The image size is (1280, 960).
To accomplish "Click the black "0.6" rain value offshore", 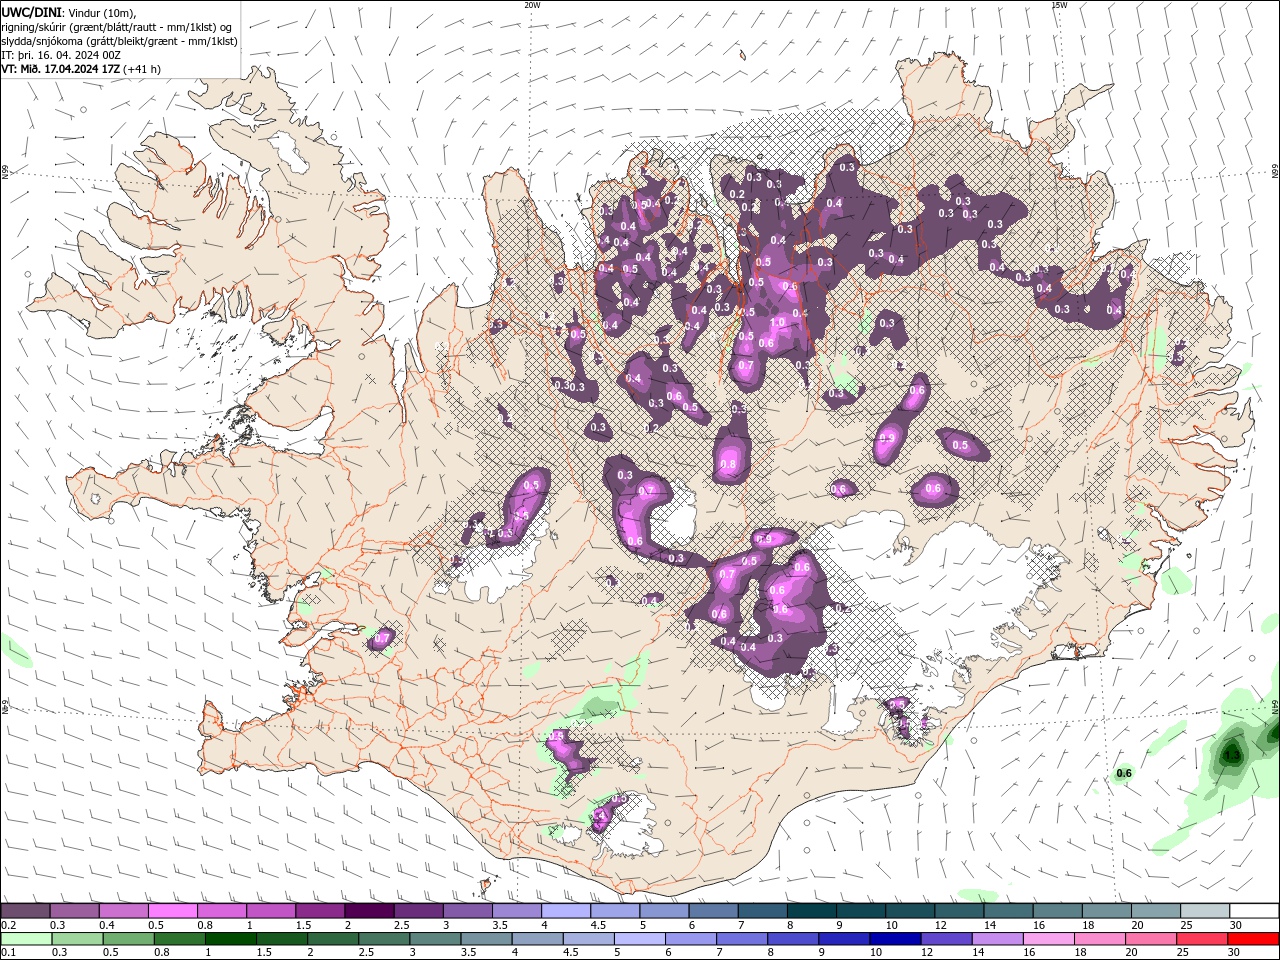I will pos(1124,773).
